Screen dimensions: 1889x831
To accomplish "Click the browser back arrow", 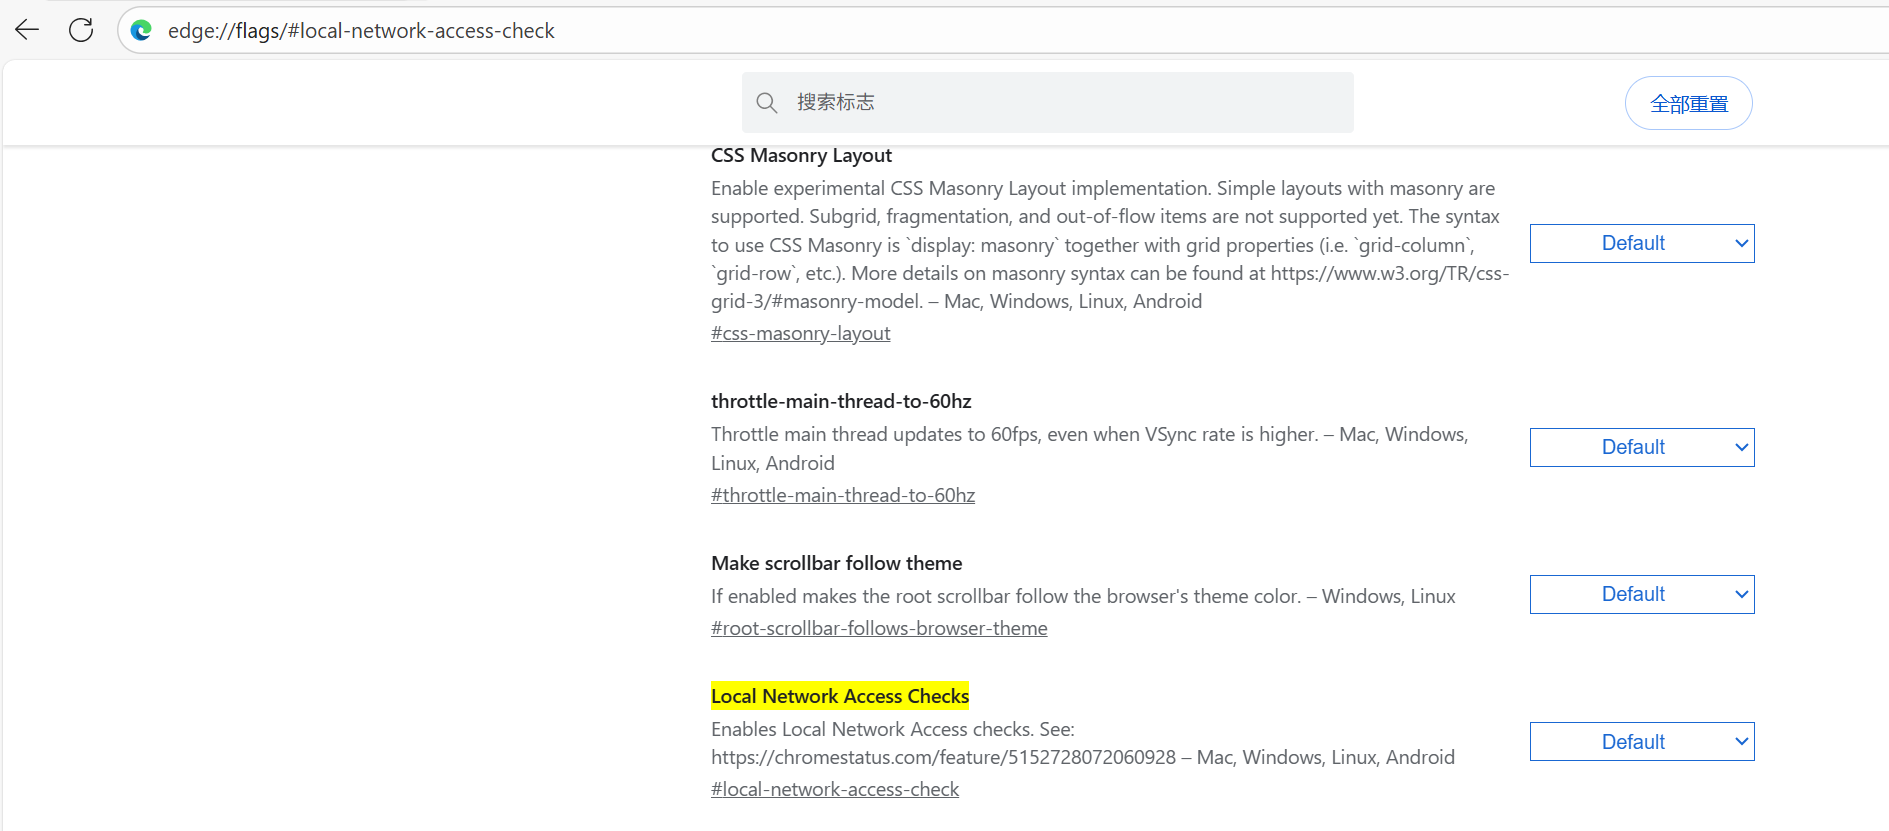I will 27,30.
